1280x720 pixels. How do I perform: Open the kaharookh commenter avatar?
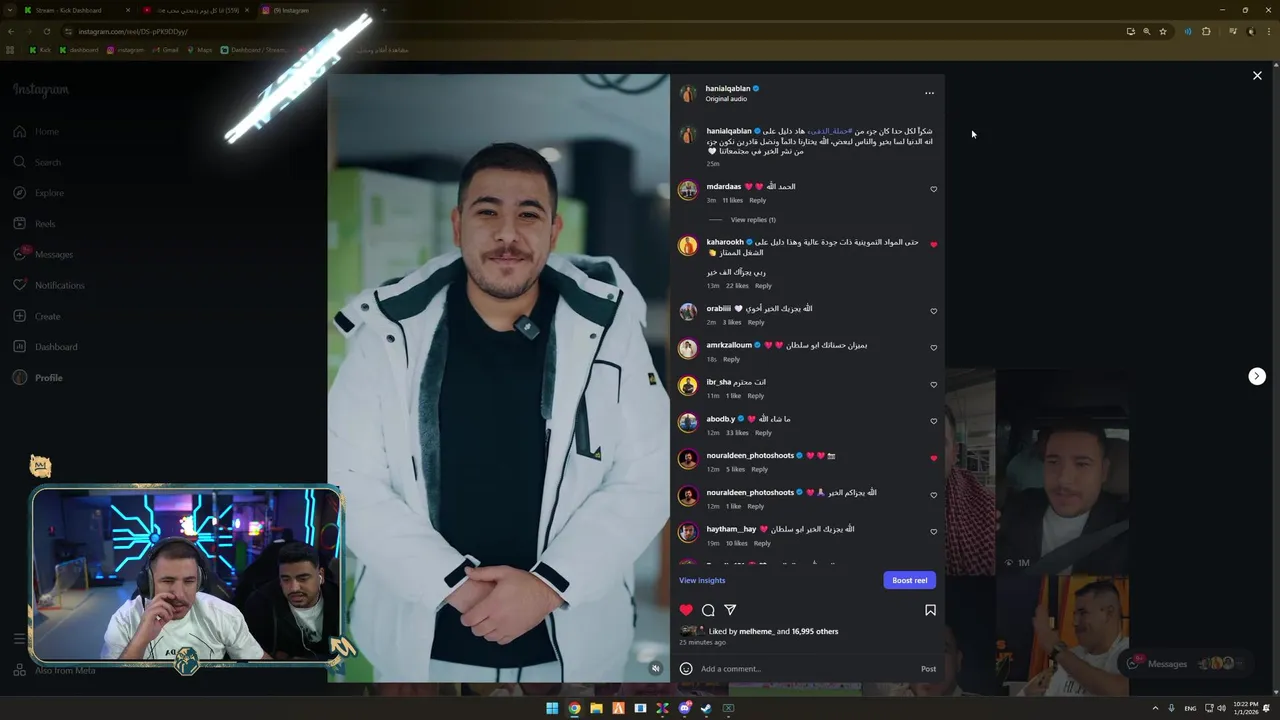tap(688, 246)
